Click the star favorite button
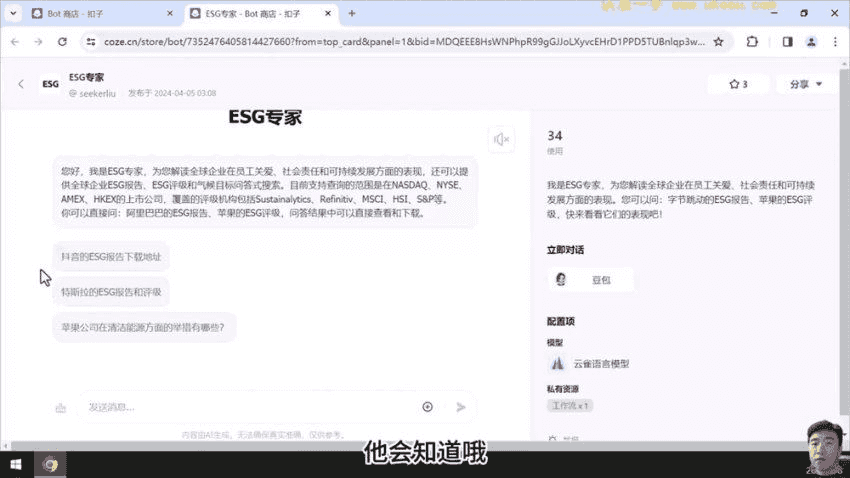This screenshot has height=478, width=850. [x=738, y=84]
